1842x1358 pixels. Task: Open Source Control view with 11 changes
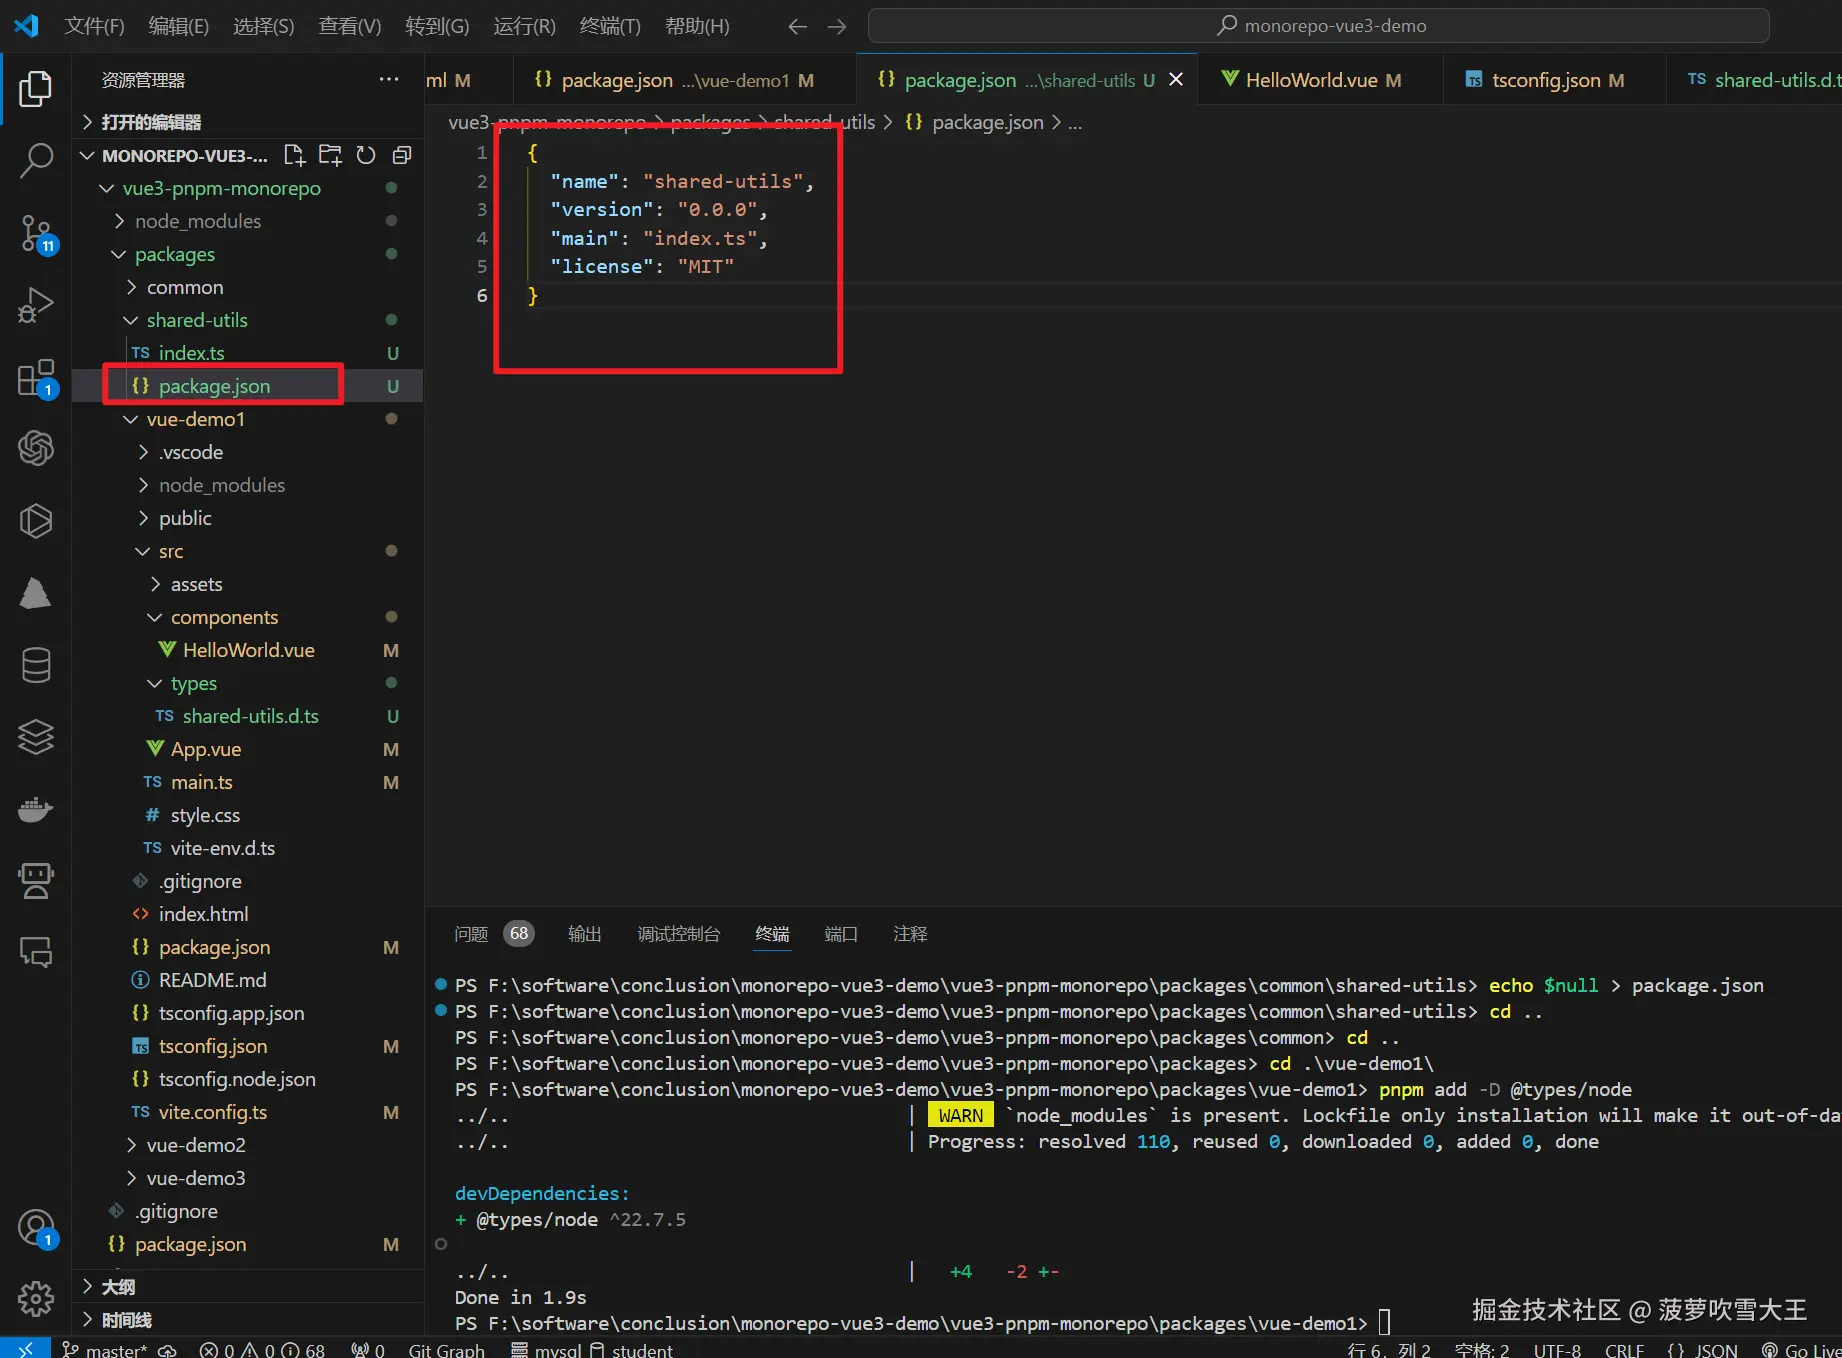36,233
